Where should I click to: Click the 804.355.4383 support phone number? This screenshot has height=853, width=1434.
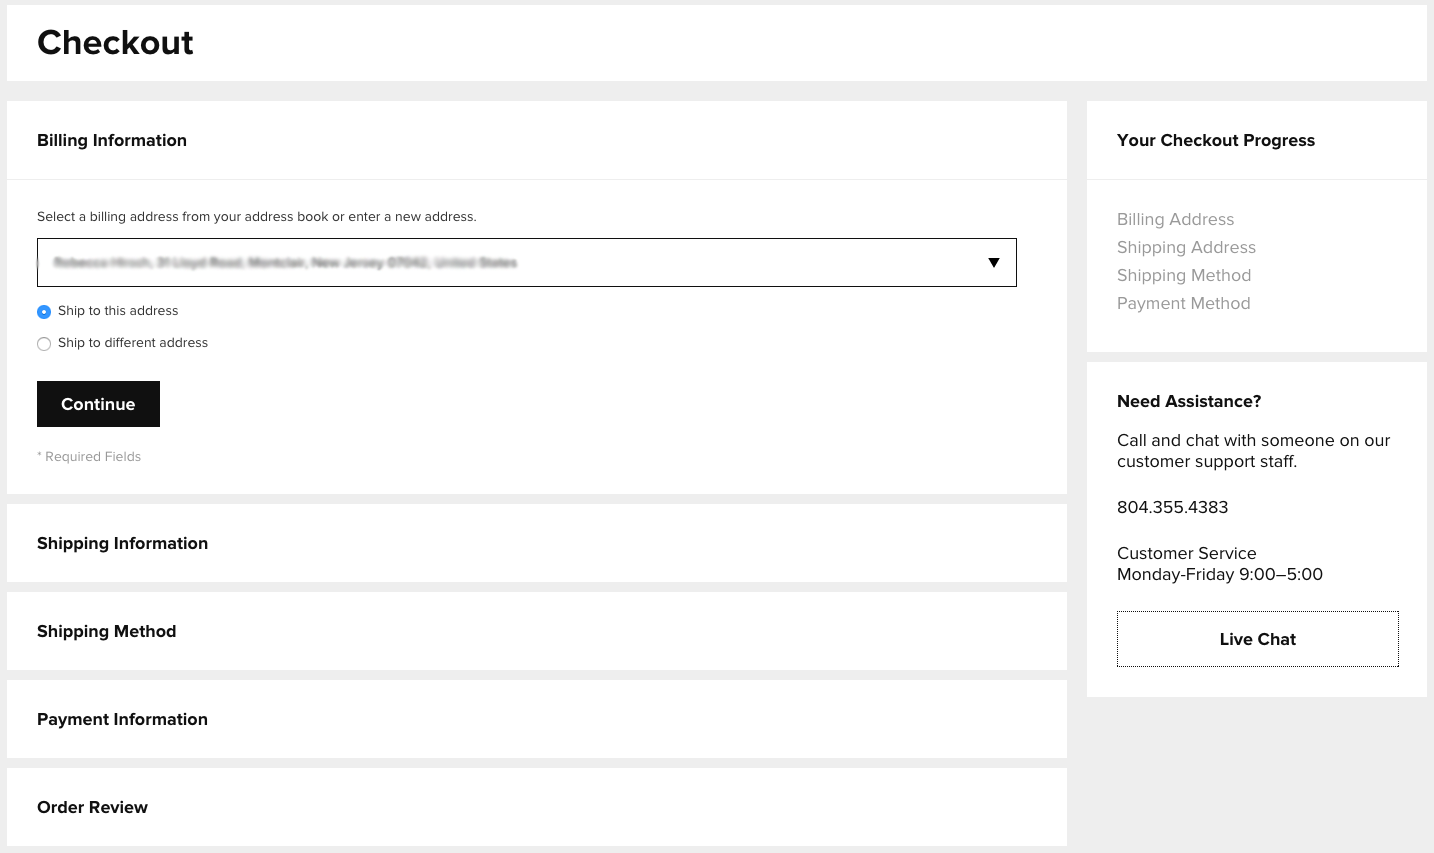coord(1172,507)
